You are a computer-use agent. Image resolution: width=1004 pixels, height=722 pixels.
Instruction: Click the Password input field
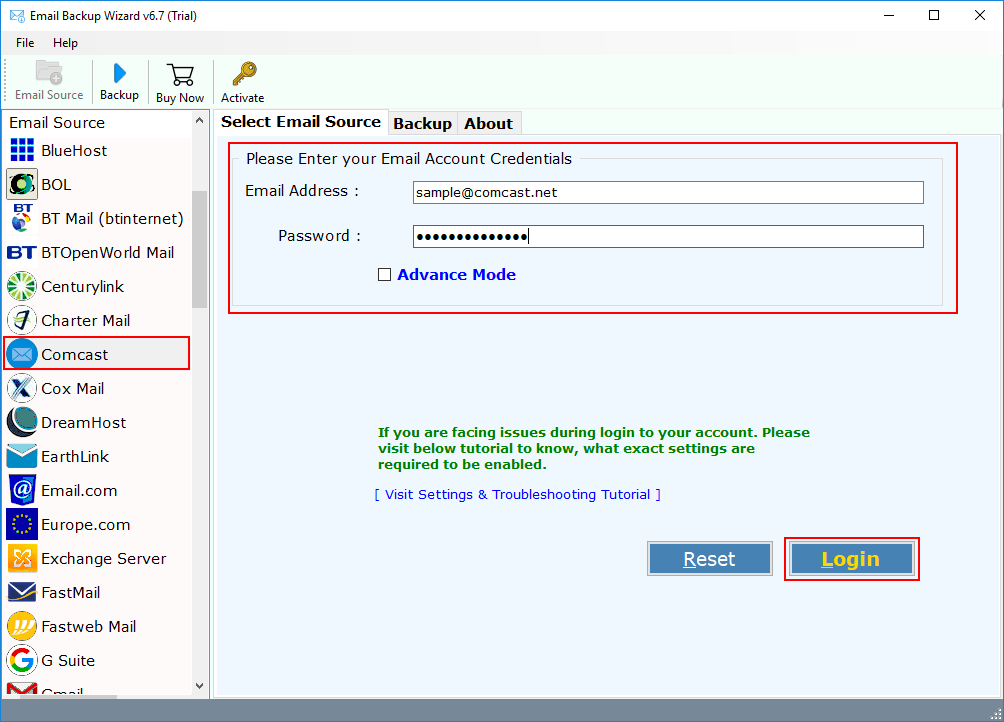[x=668, y=237]
